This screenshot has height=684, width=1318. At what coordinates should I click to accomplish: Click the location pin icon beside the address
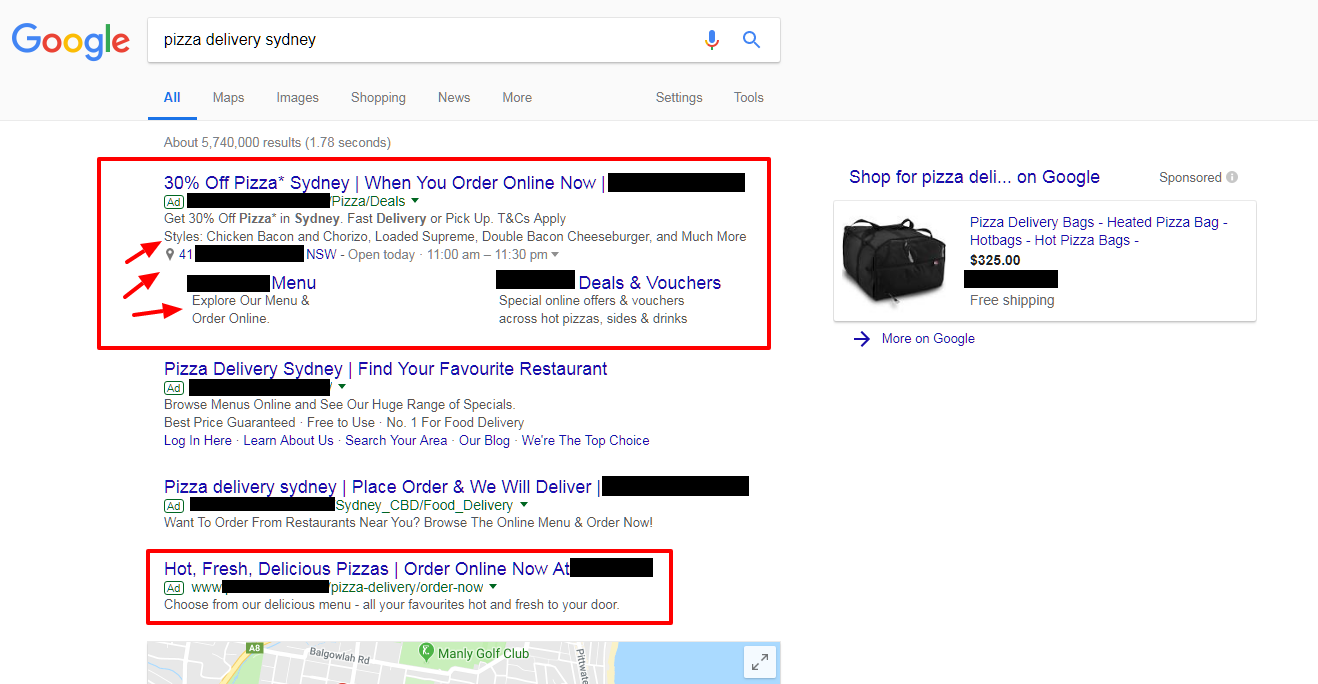point(170,255)
